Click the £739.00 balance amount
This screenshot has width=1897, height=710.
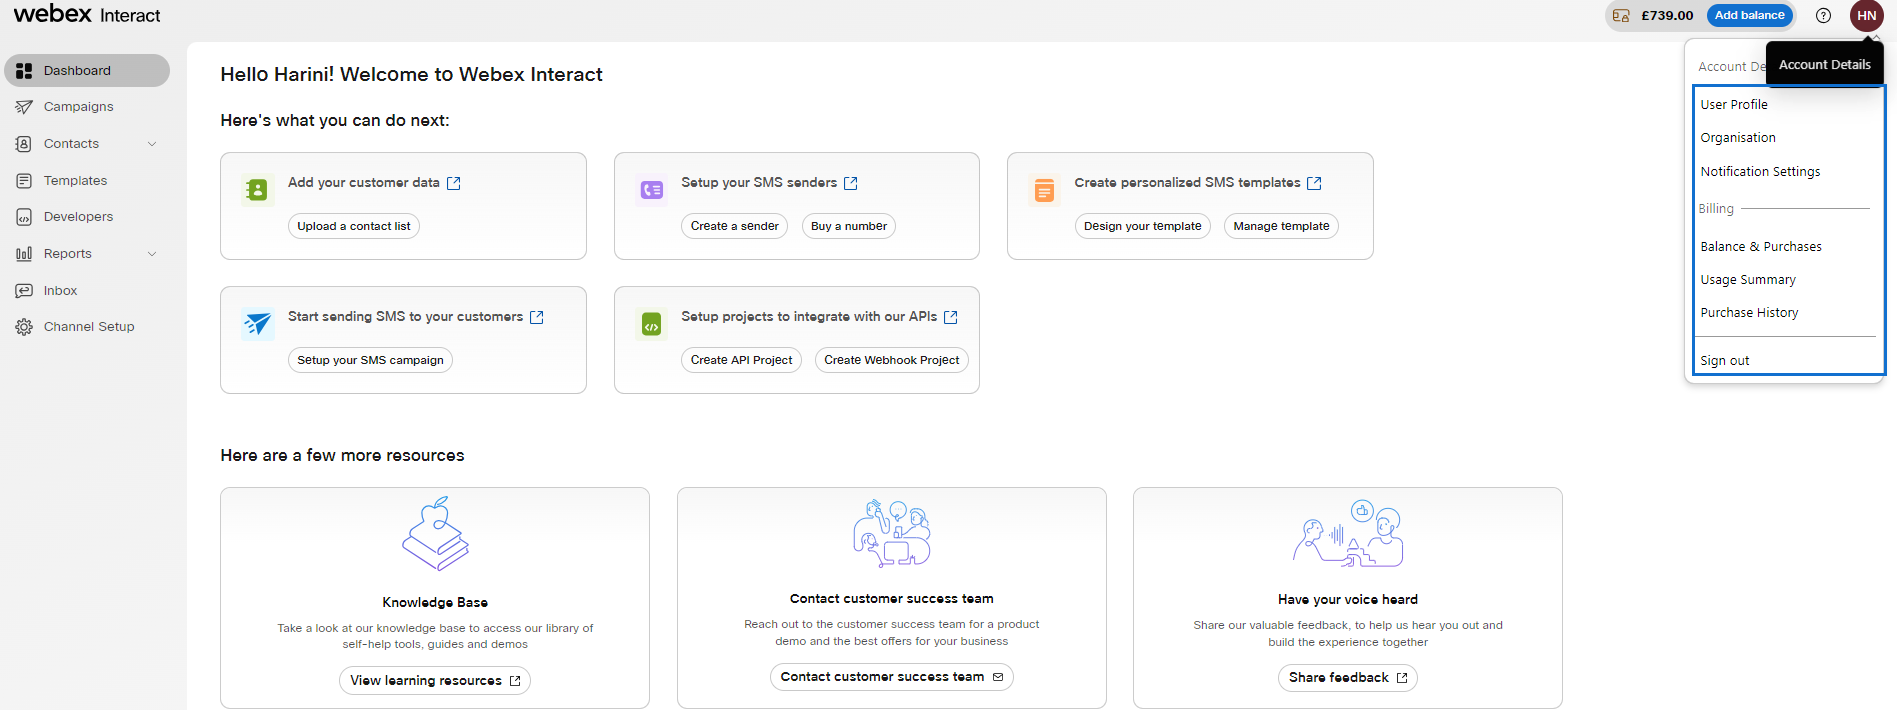(1667, 16)
